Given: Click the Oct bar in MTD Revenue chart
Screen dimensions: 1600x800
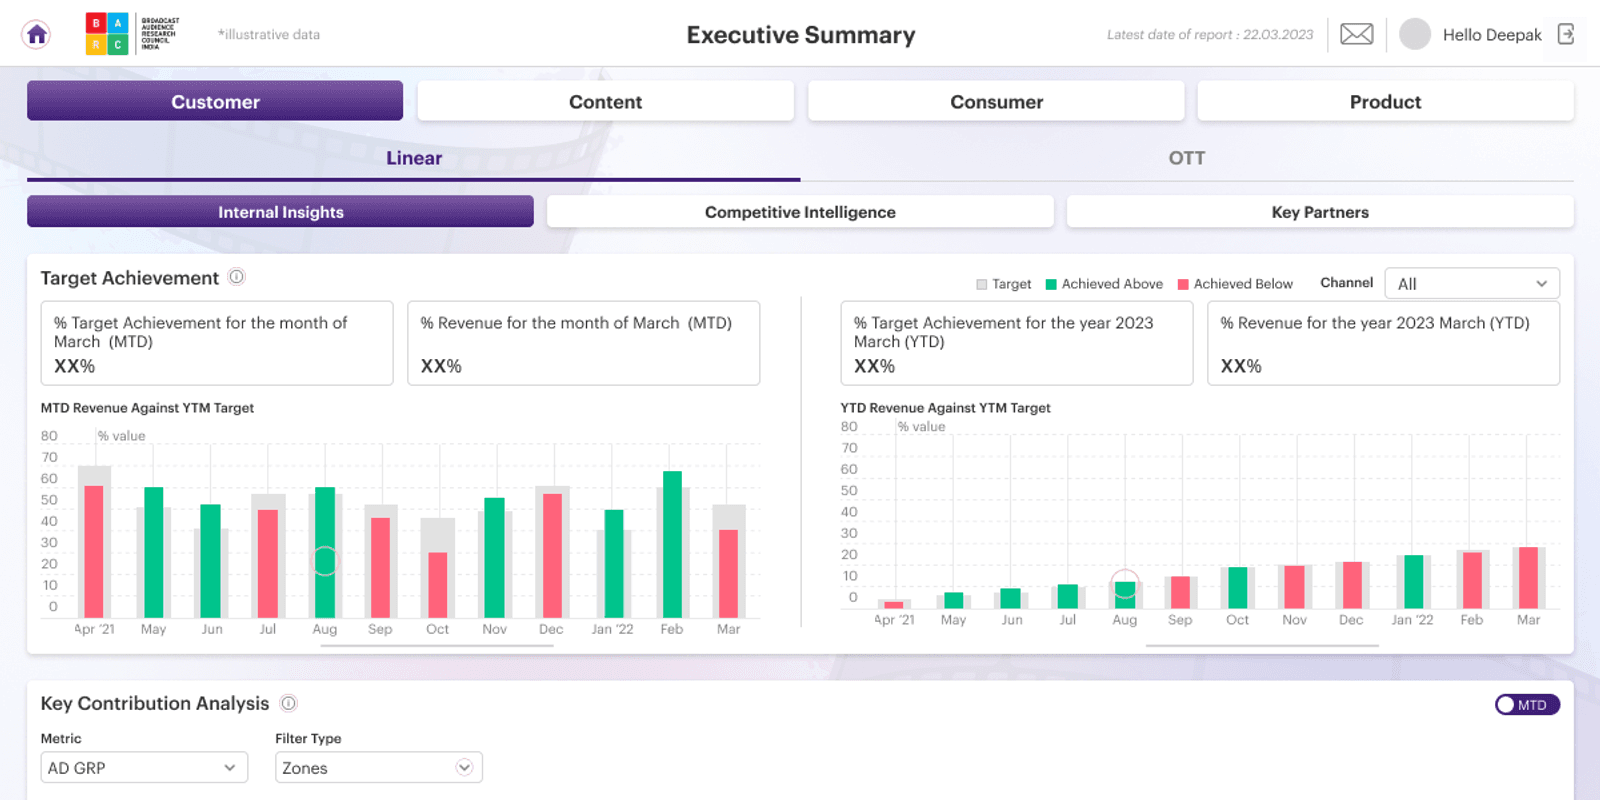Looking at the screenshot, I should 438,585.
